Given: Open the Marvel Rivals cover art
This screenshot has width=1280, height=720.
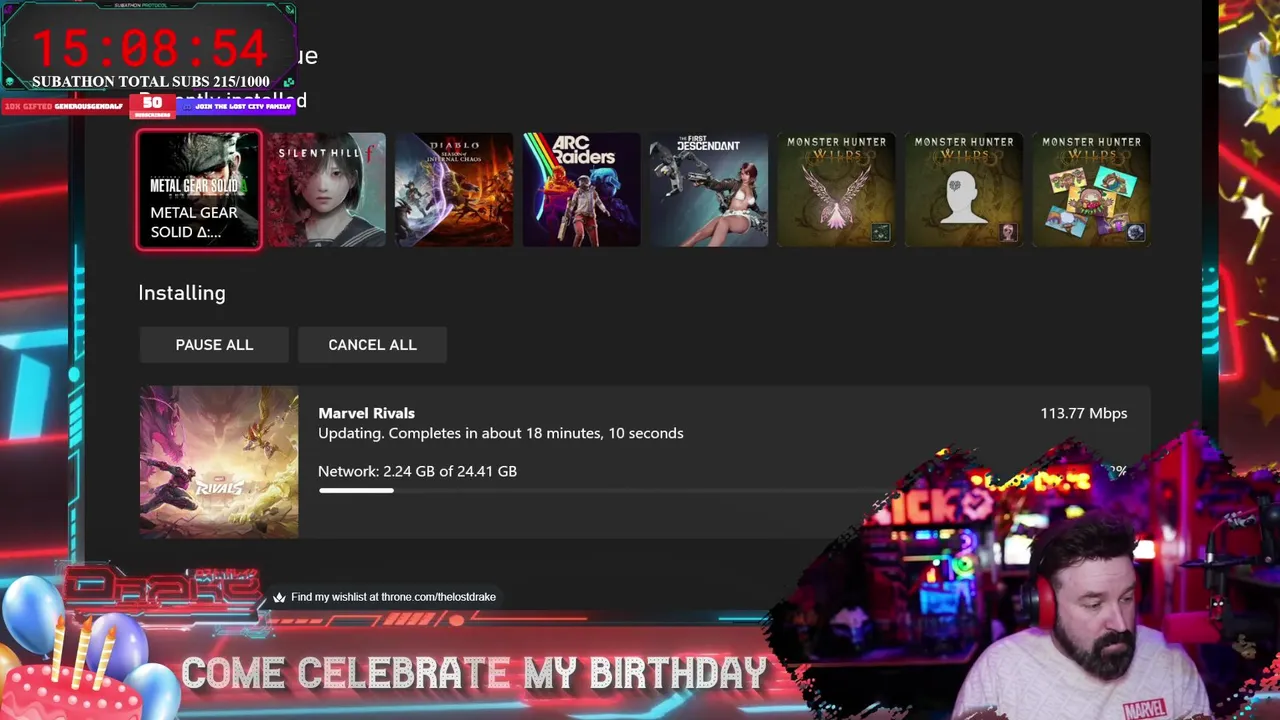Looking at the screenshot, I should pyautogui.click(x=219, y=462).
